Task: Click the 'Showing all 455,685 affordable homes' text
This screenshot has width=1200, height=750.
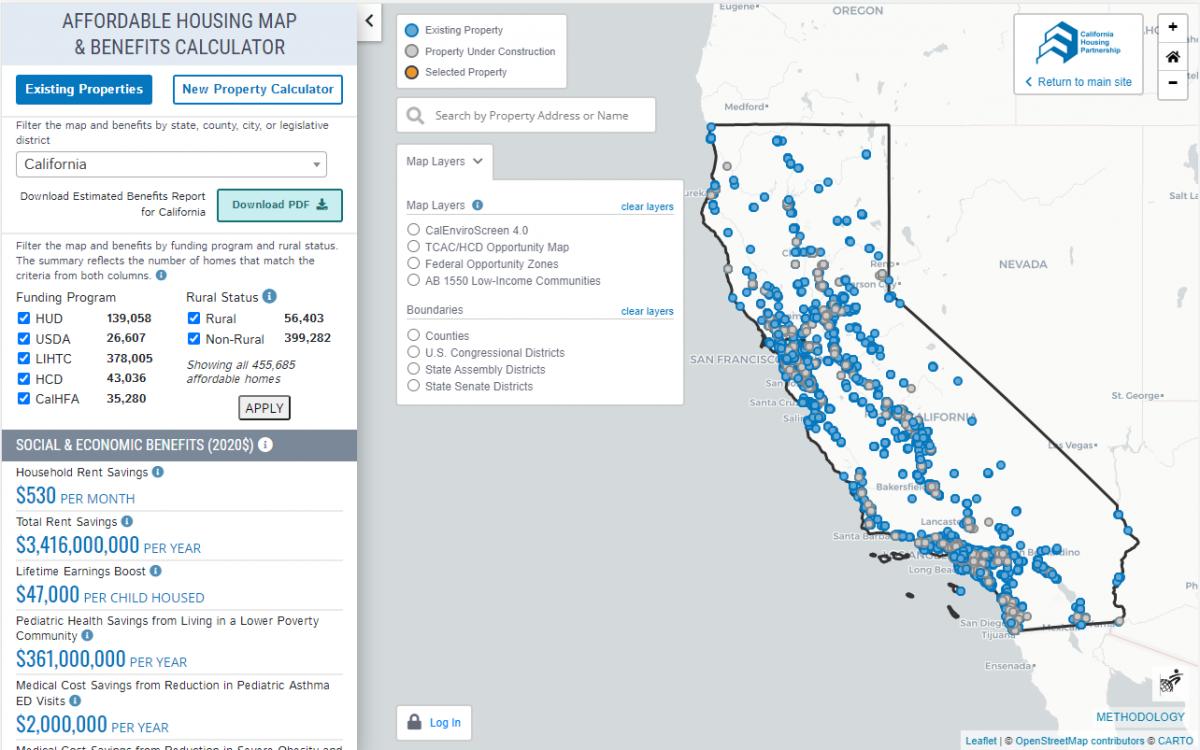Action: [x=241, y=372]
